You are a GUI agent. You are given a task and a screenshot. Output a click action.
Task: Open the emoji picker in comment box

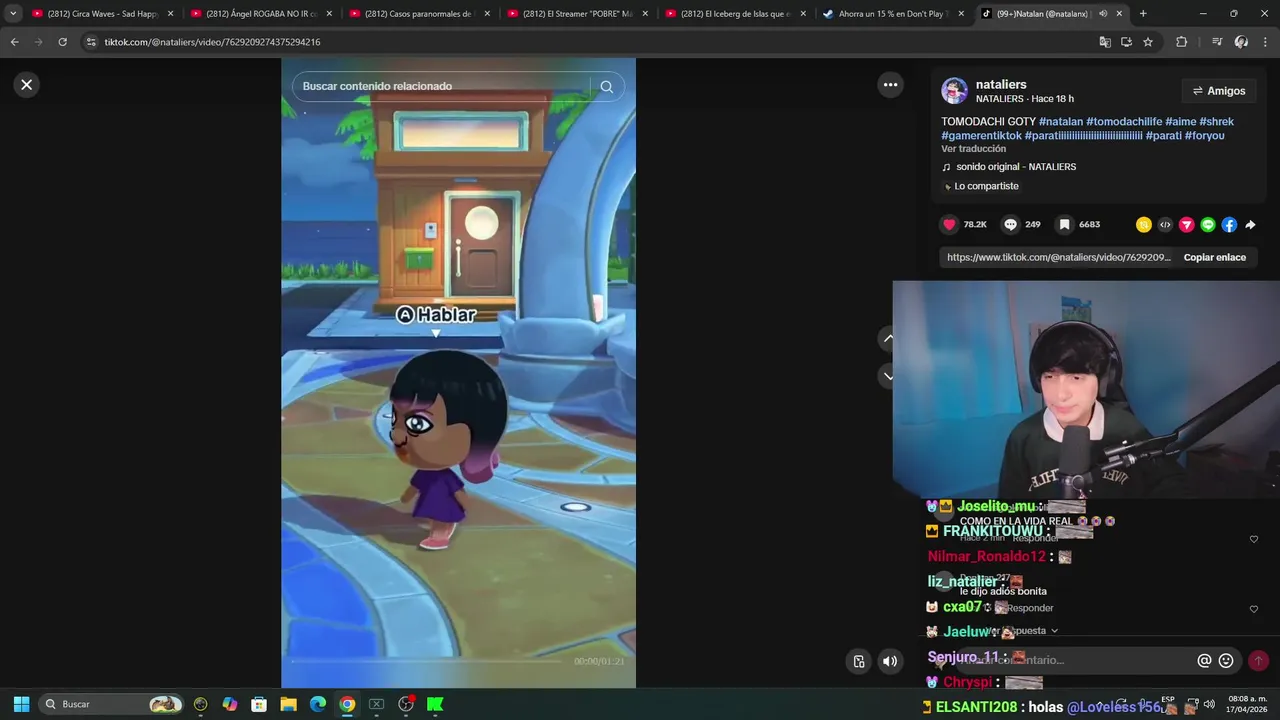[1226, 661]
